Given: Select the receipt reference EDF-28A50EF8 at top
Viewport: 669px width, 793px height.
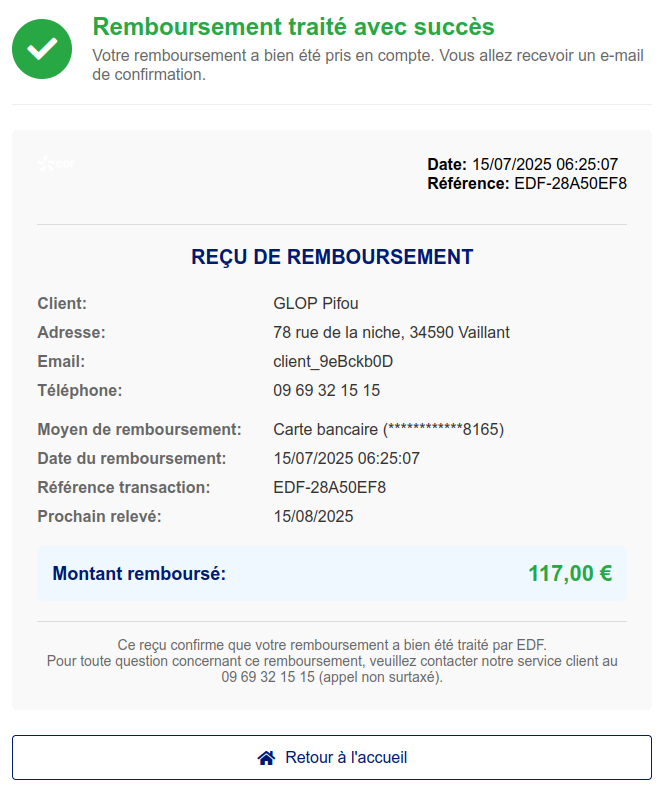Looking at the screenshot, I should pyautogui.click(x=570, y=183).
